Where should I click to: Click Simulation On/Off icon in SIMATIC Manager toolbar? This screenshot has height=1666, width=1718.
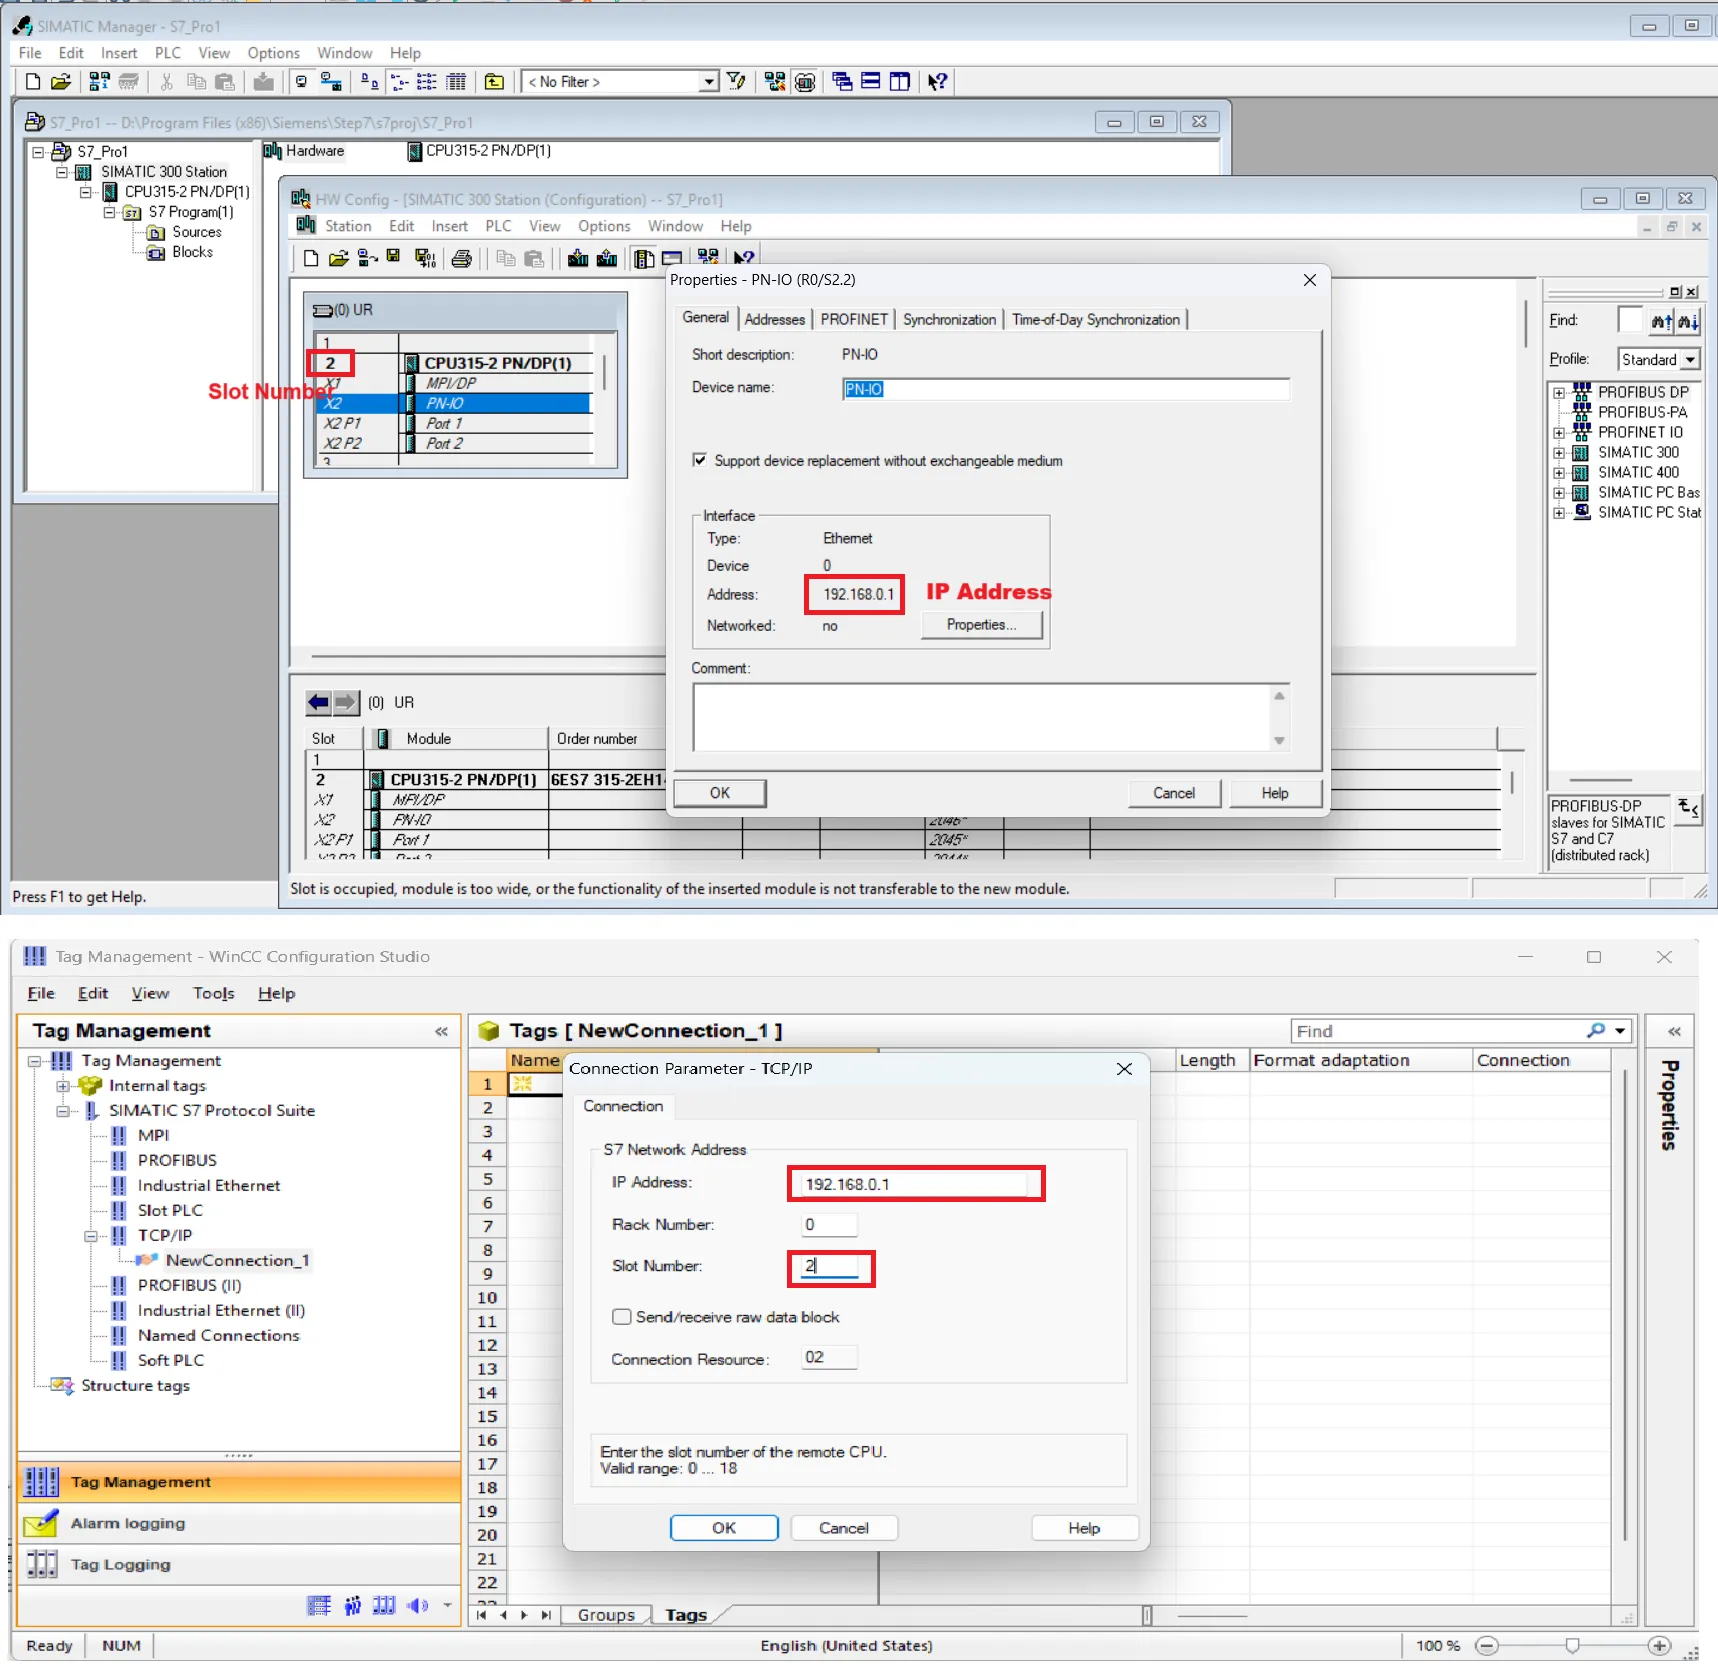point(804,82)
